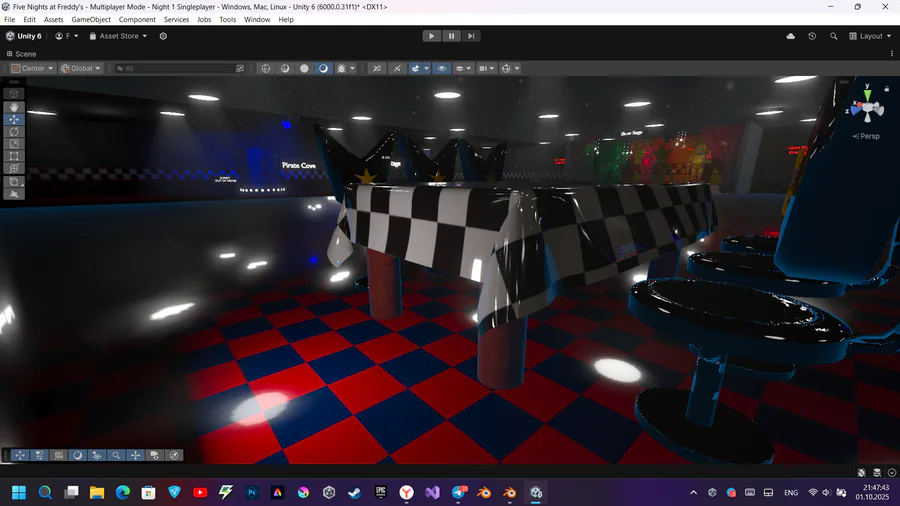Toggle the gizmo lock icon

coord(886,89)
